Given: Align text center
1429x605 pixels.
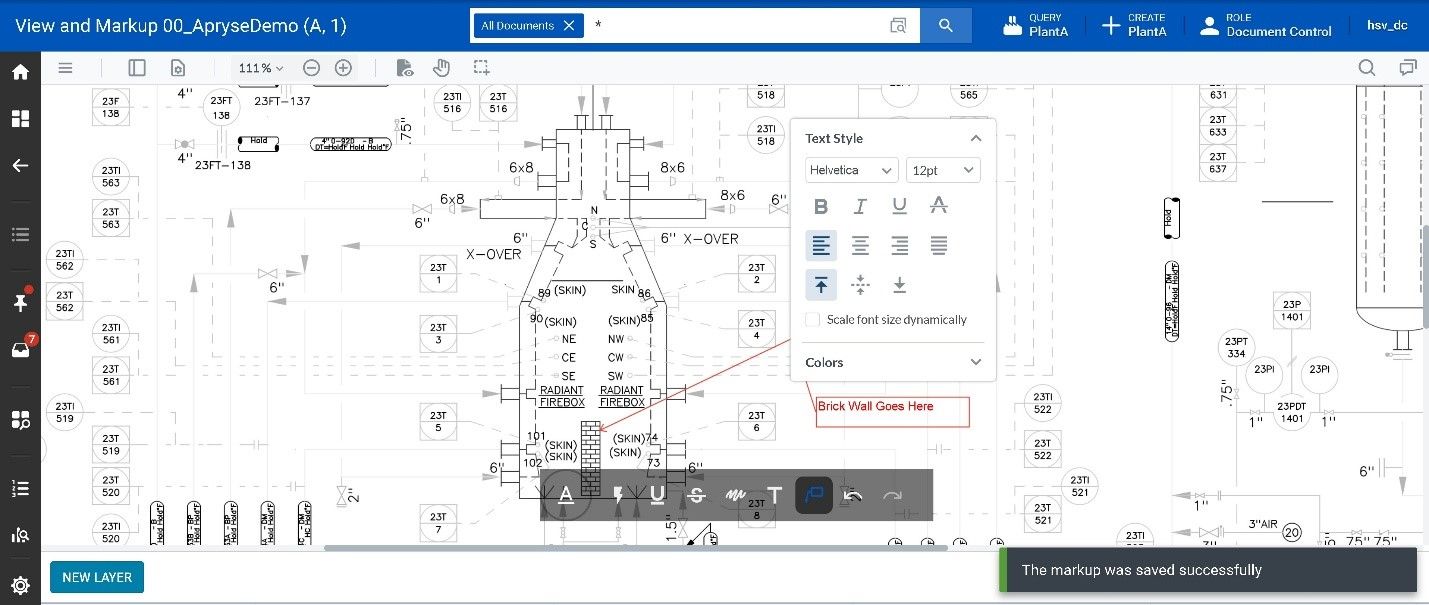Looking at the screenshot, I should click(x=860, y=245).
